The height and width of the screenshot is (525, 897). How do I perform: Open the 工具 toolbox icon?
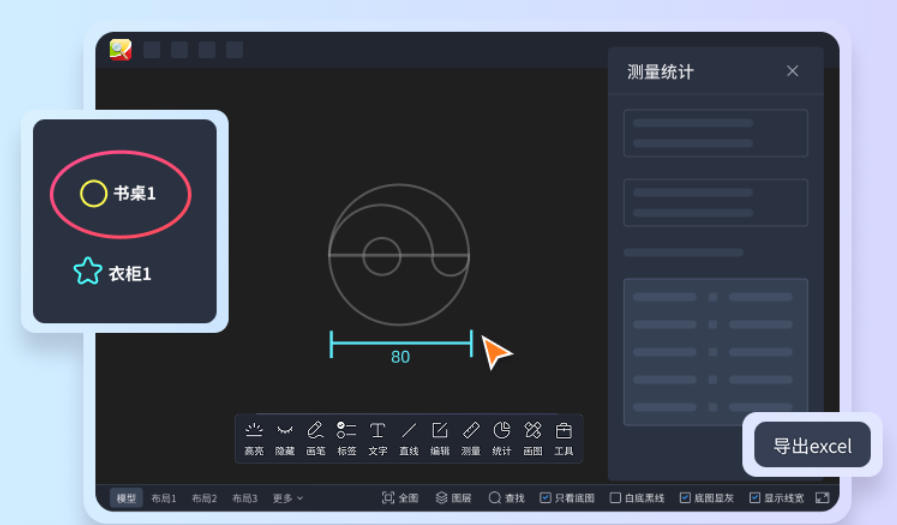click(563, 437)
